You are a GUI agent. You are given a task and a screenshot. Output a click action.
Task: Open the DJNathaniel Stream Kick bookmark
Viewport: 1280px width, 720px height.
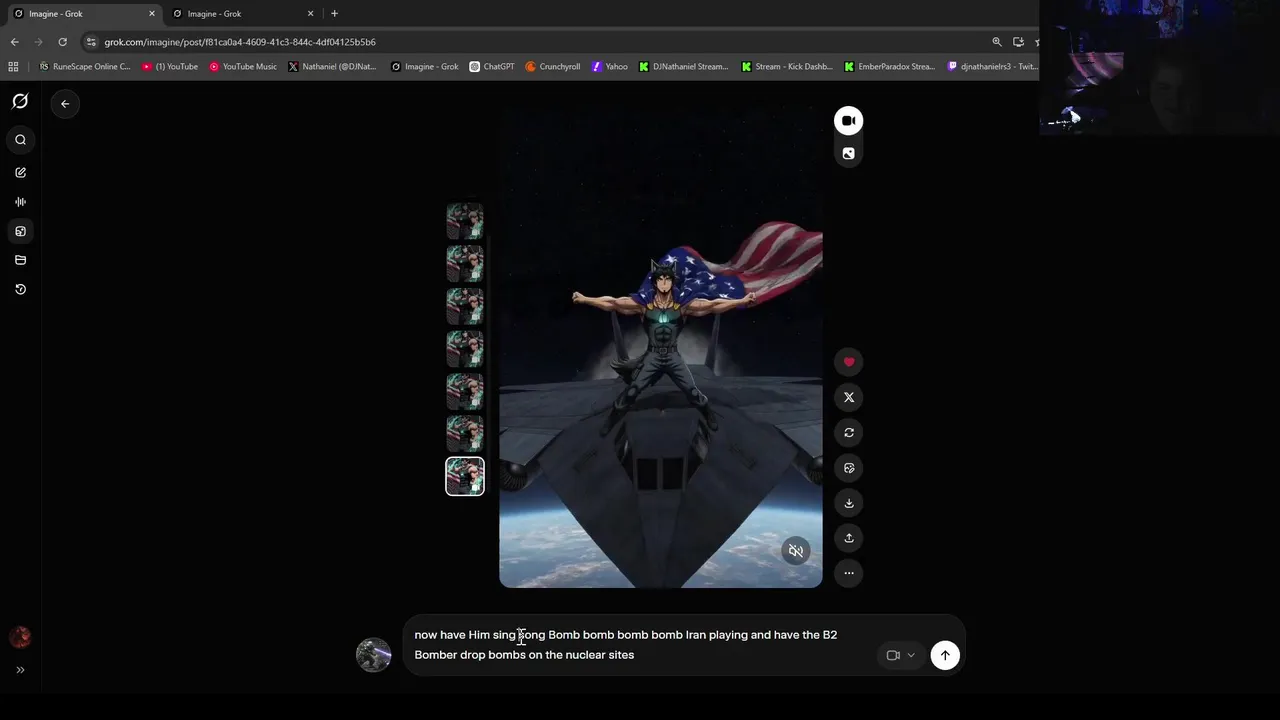pos(684,67)
